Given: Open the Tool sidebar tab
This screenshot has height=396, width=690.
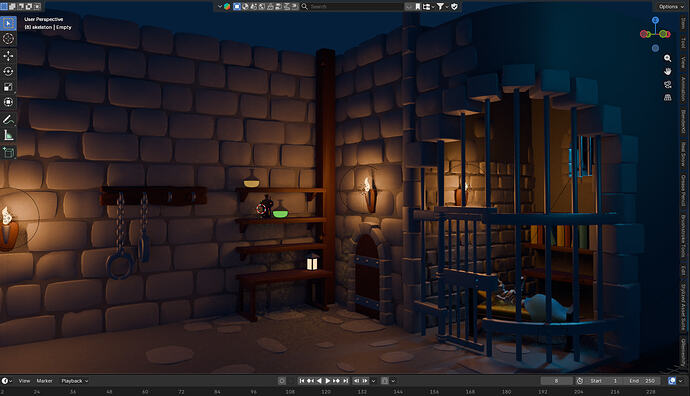Looking at the screenshot, I should [683, 42].
